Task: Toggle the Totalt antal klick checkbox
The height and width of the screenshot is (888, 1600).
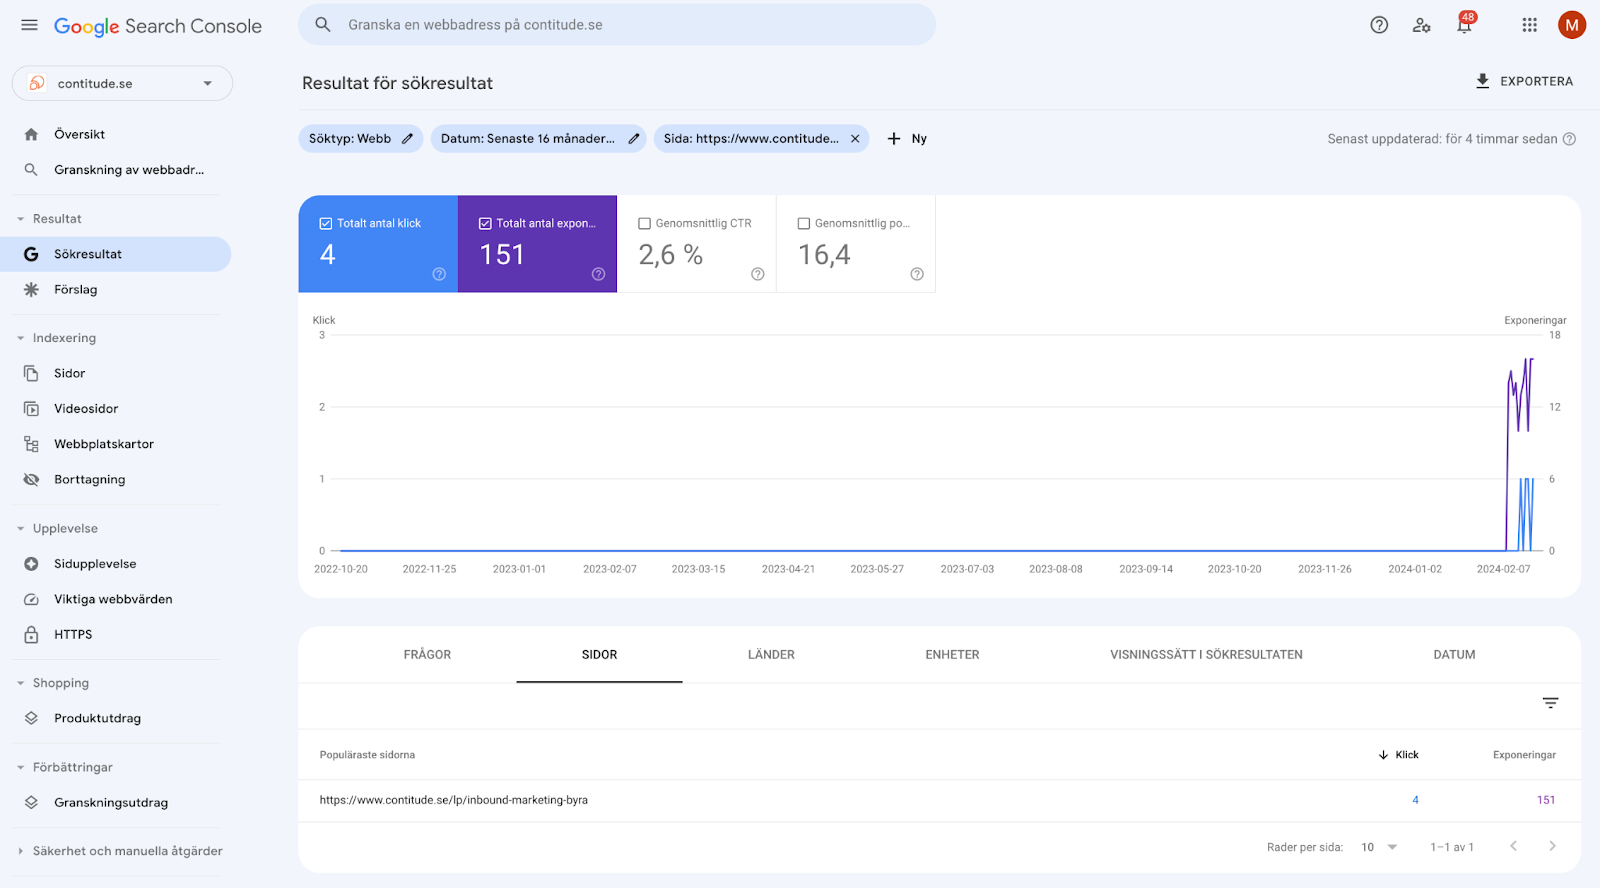Action: [326, 224]
